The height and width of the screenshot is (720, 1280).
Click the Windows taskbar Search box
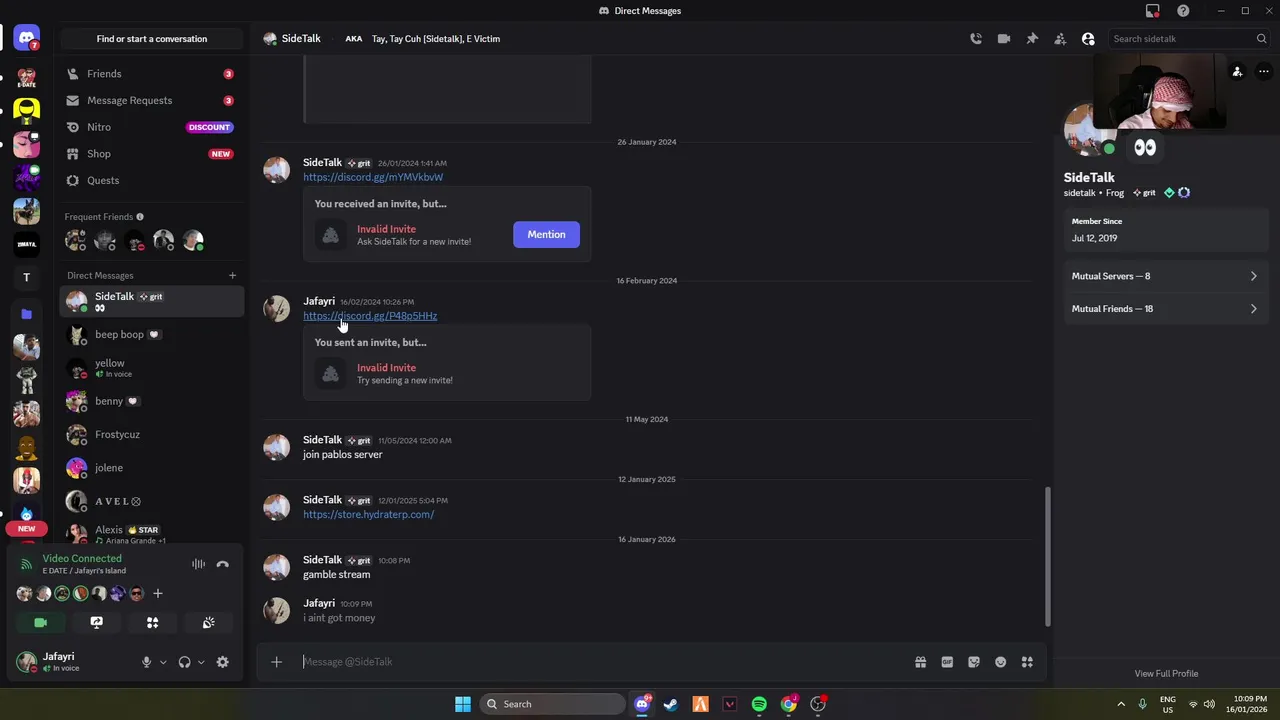pyautogui.click(x=553, y=704)
